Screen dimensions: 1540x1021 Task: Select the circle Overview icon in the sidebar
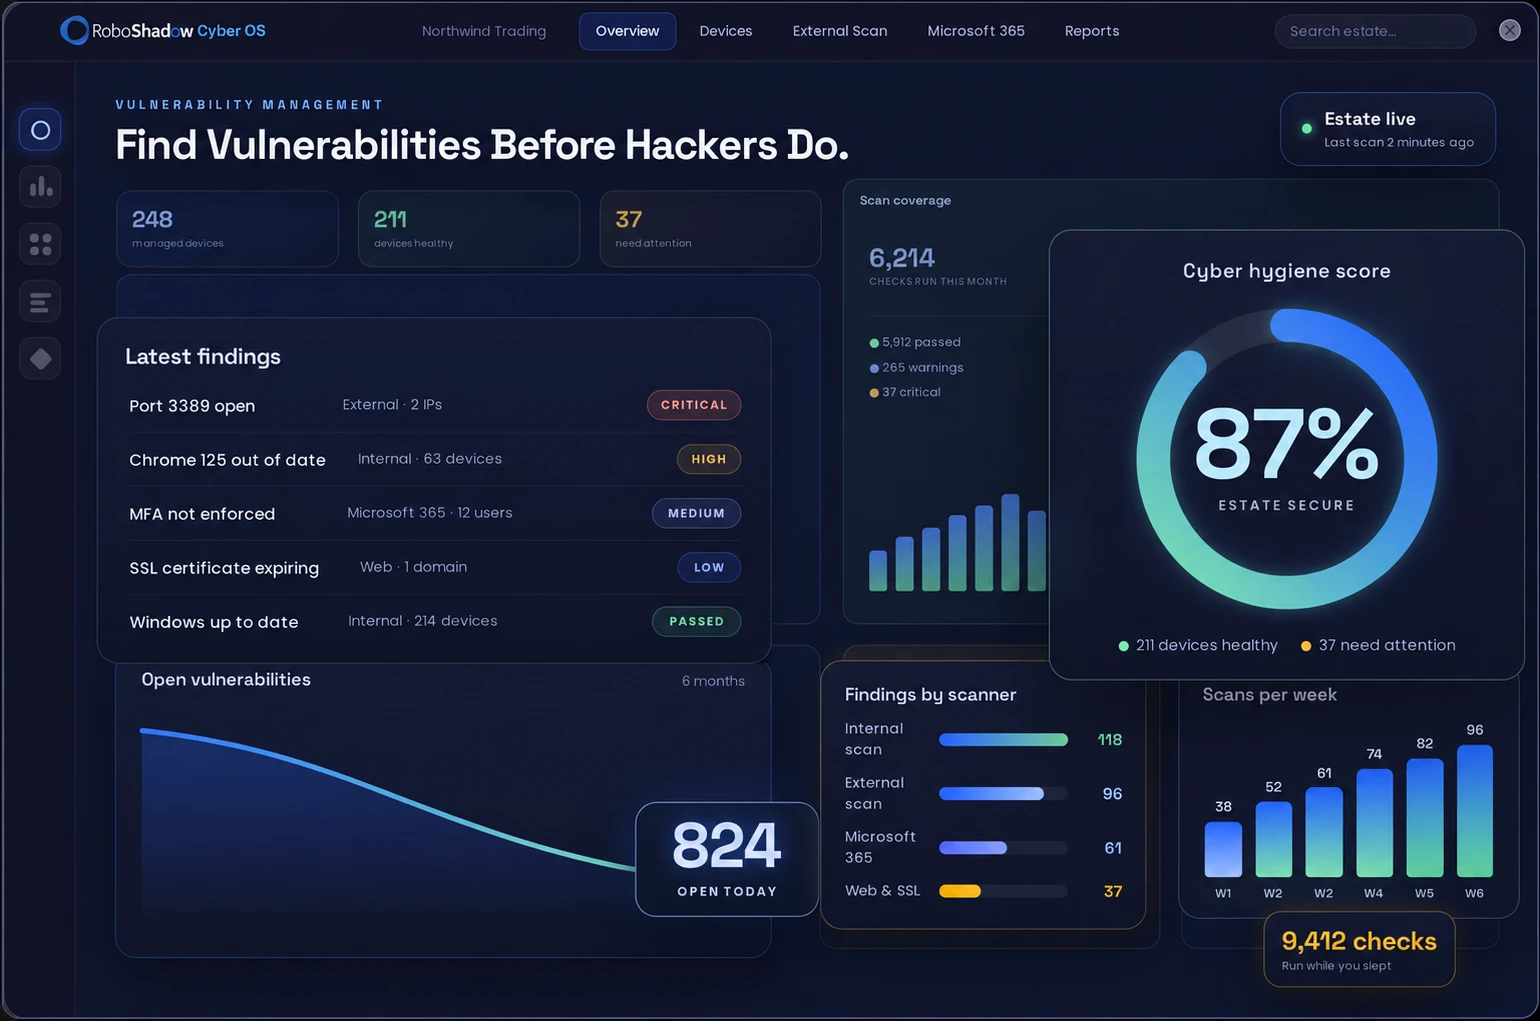pyautogui.click(x=40, y=130)
